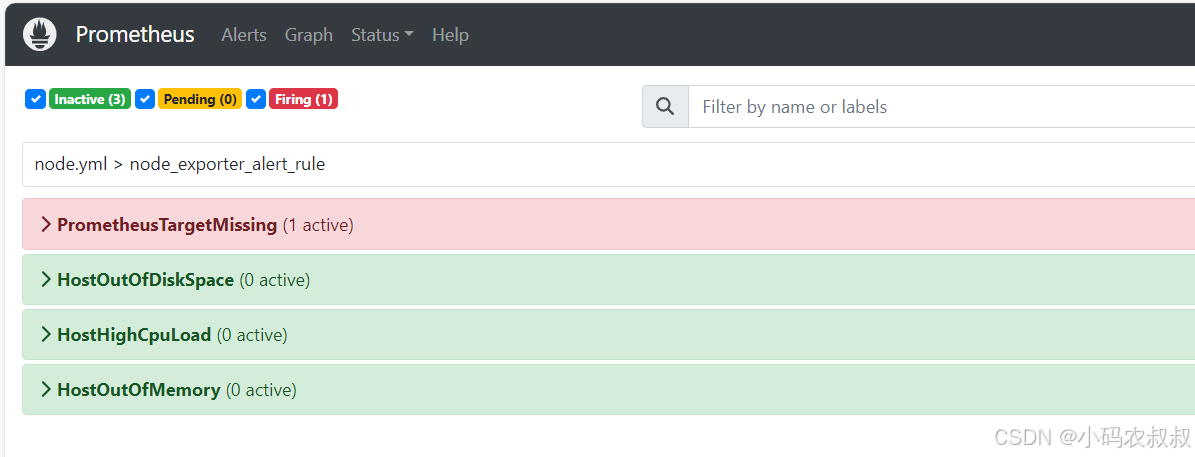Uncheck the Inactive (3) checkbox
The height and width of the screenshot is (457, 1195).
point(36,99)
